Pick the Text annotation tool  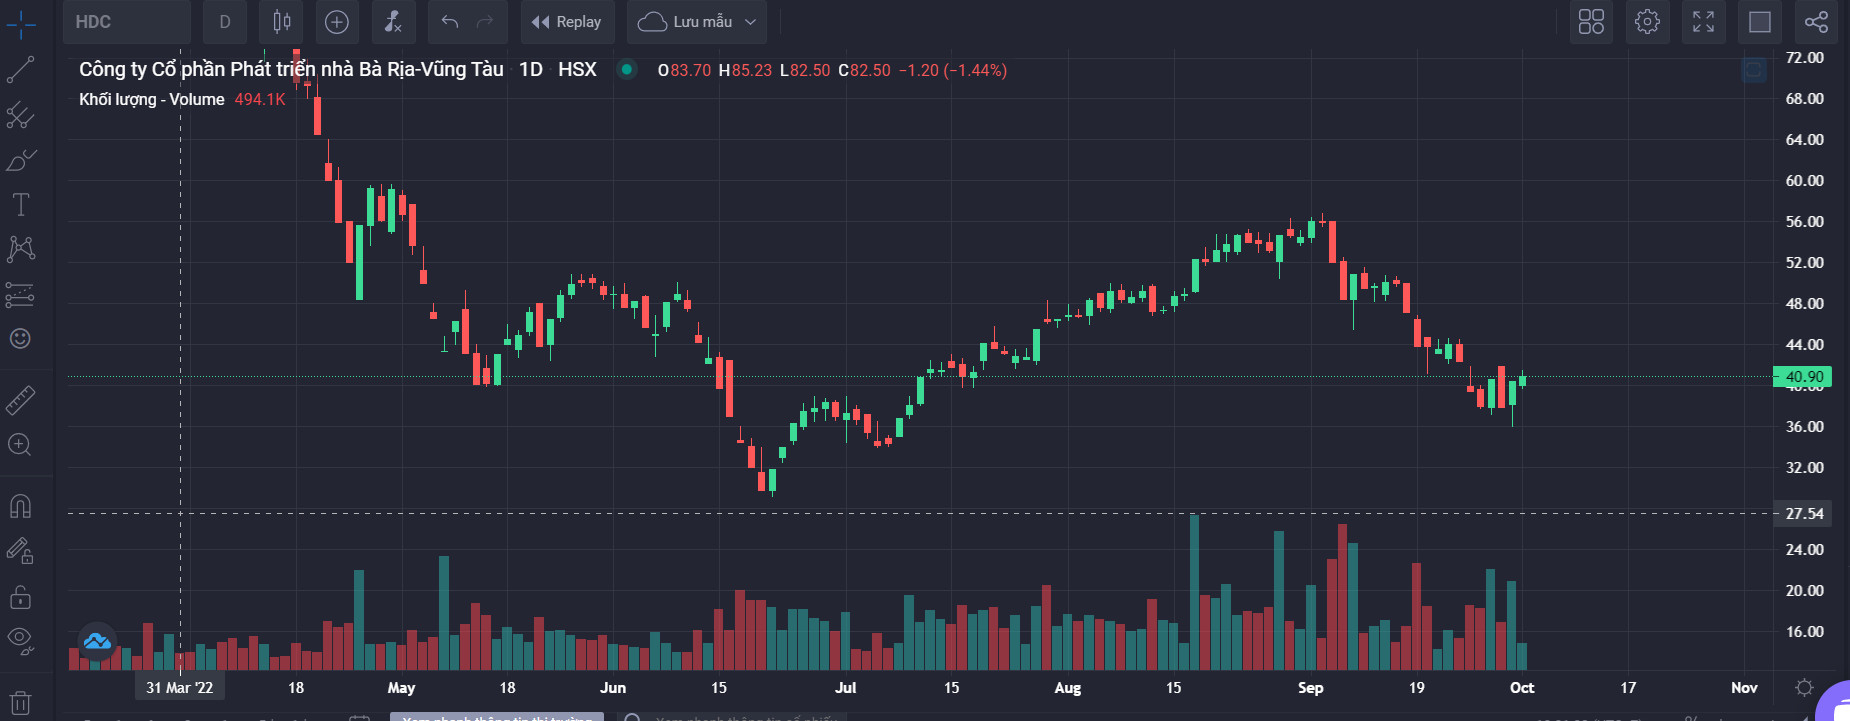tap(20, 205)
